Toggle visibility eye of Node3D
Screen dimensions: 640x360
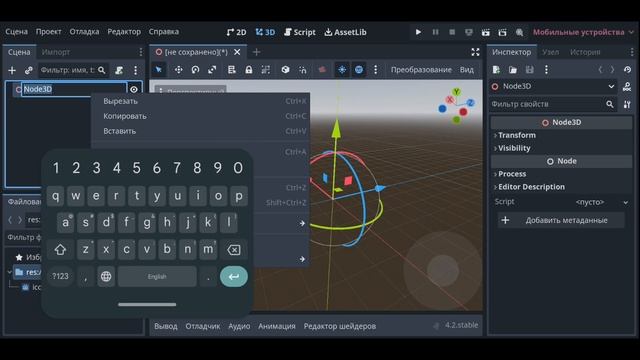(x=133, y=89)
